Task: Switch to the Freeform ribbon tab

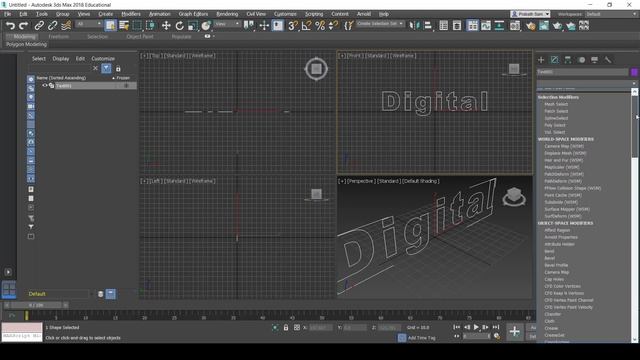Action: 58,36
